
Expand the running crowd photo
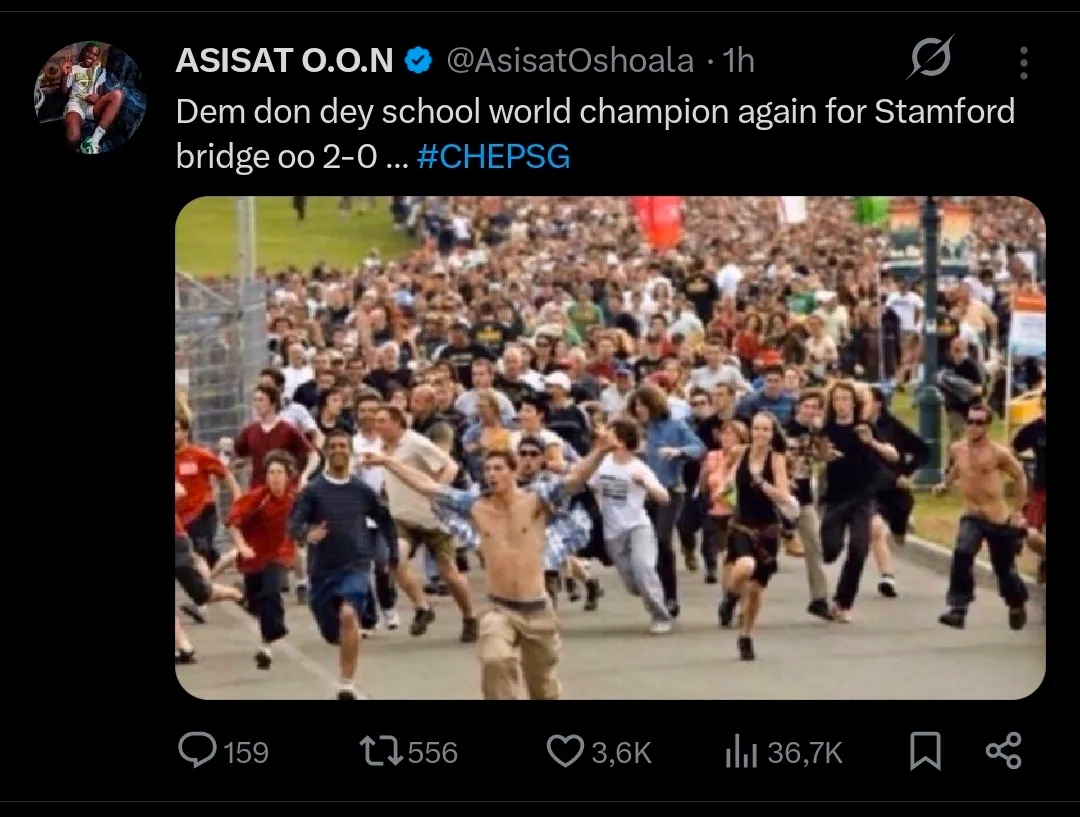coord(610,448)
